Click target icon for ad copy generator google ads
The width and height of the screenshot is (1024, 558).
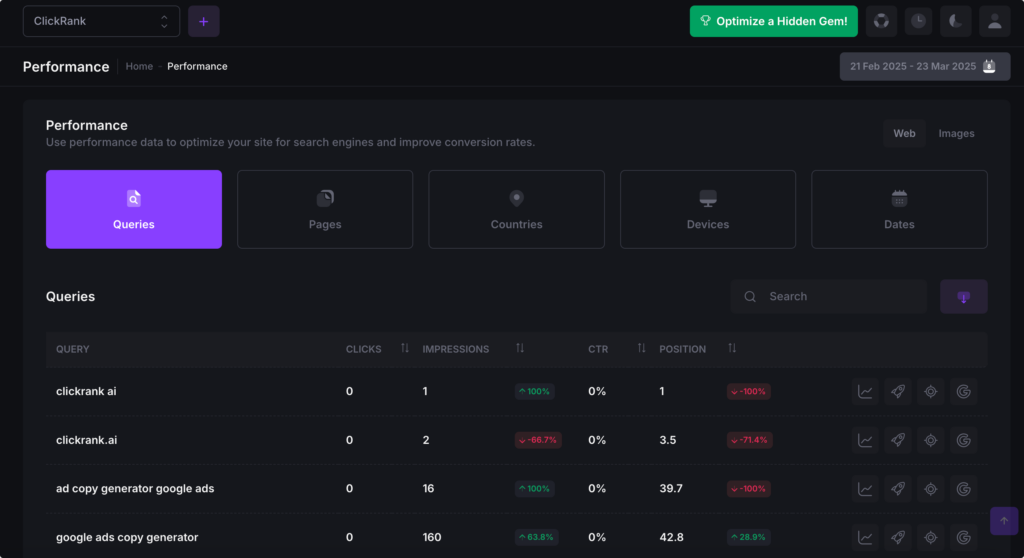click(931, 489)
